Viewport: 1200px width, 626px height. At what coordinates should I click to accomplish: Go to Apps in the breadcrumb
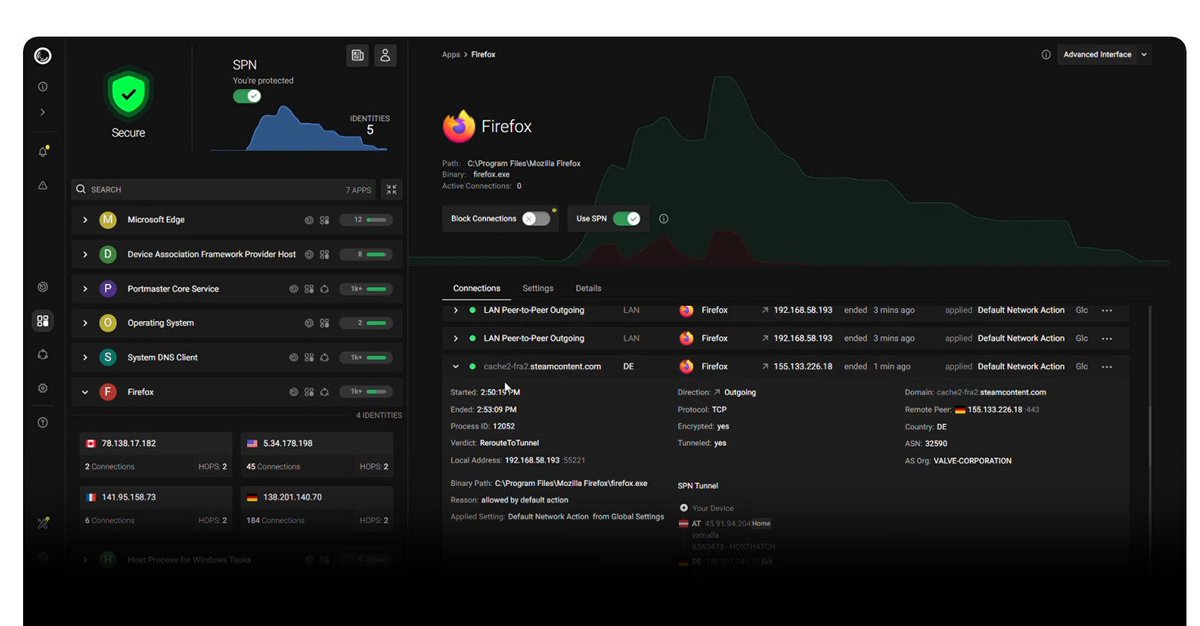click(451, 55)
